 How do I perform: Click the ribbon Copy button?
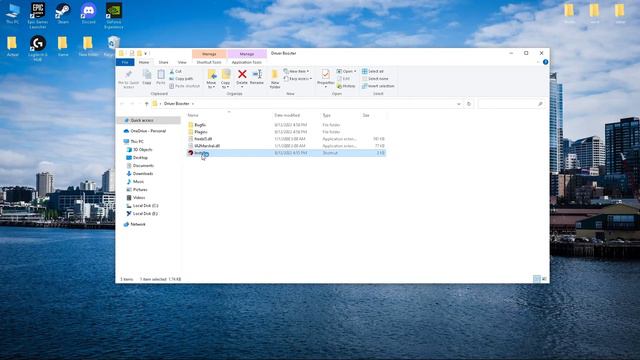pyautogui.click(x=147, y=77)
